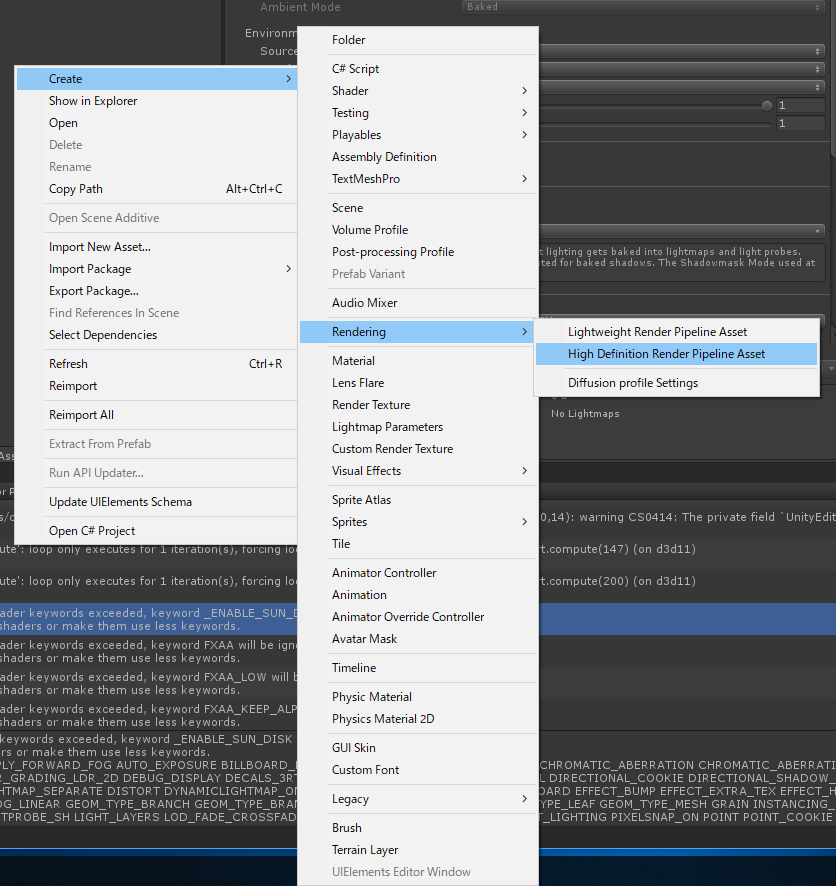Click the first slider handle in Lighting
Viewport: 836px width, 891px height.
(767, 106)
